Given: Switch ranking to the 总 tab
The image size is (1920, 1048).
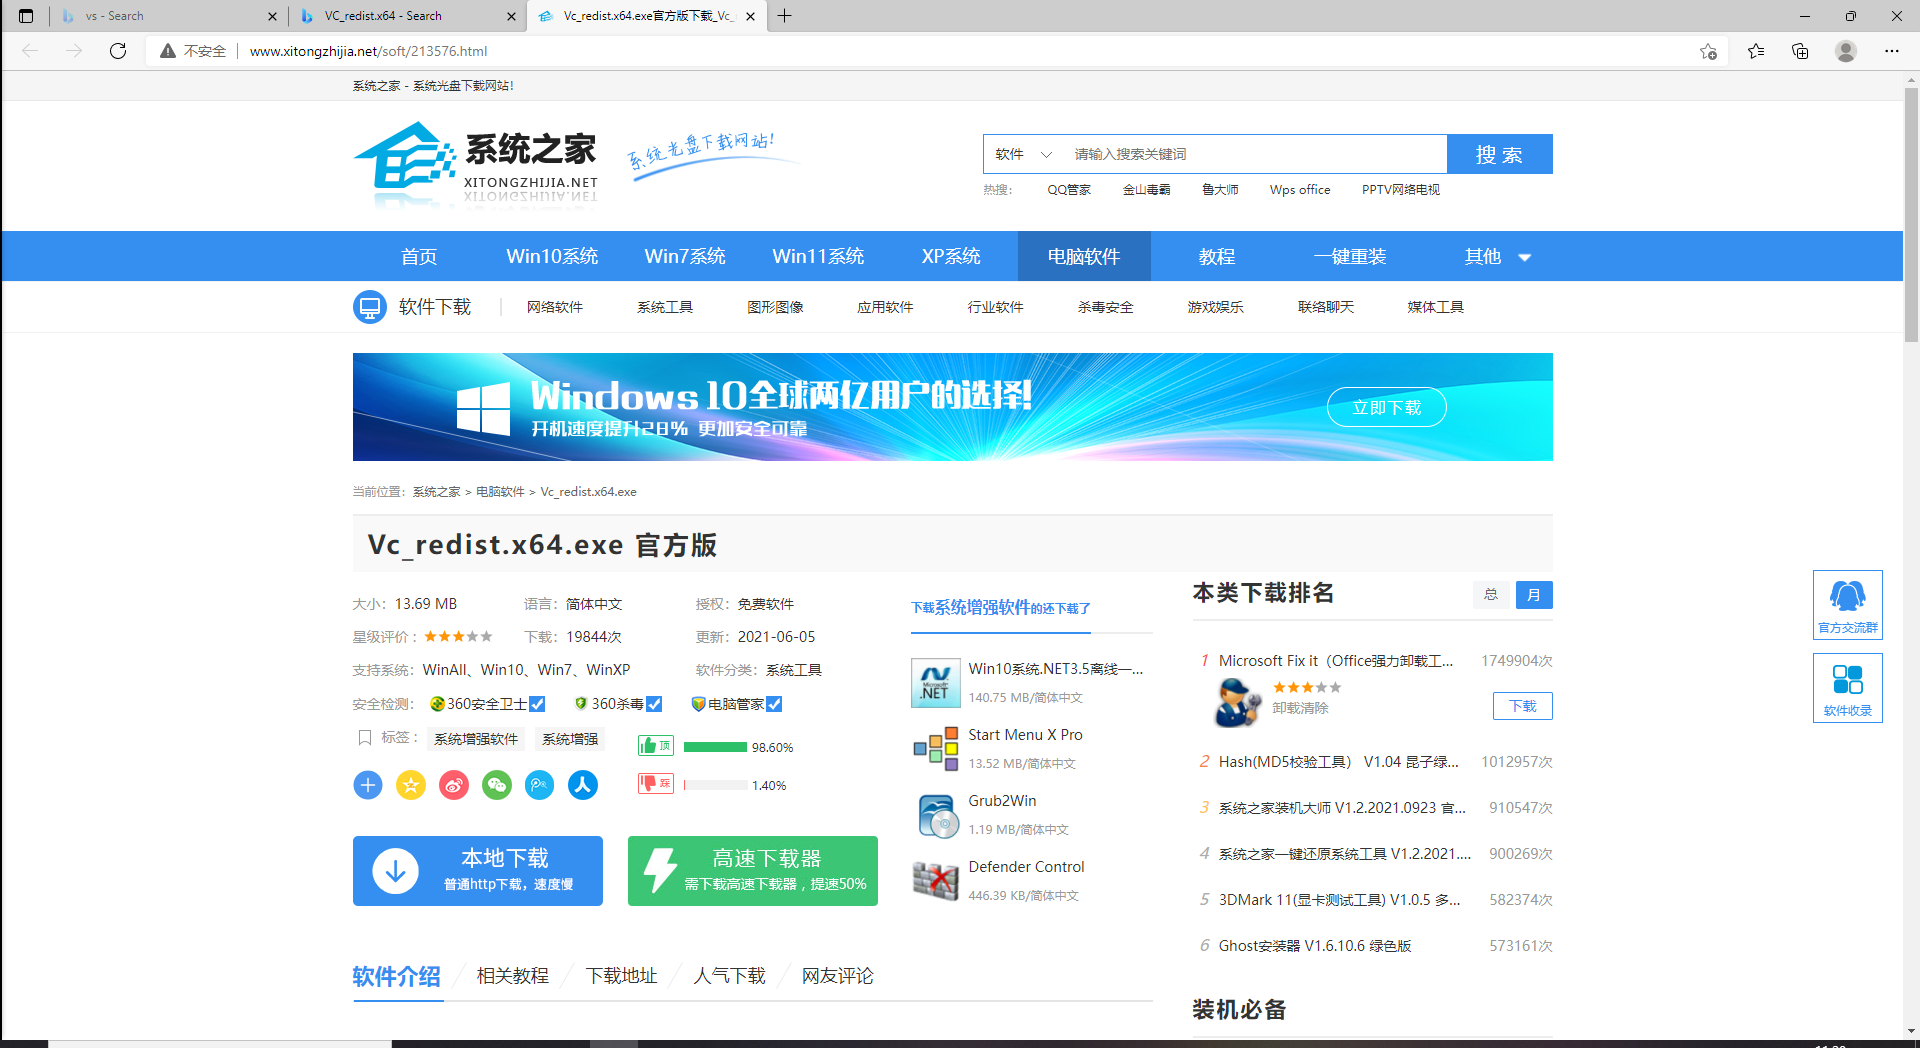Looking at the screenshot, I should (1491, 595).
